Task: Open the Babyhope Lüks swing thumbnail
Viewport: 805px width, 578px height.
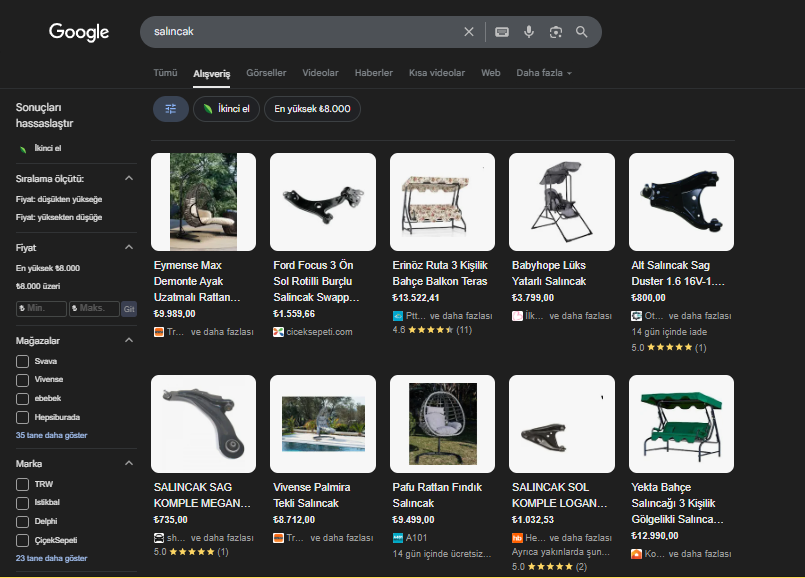Action: pos(562,202)
